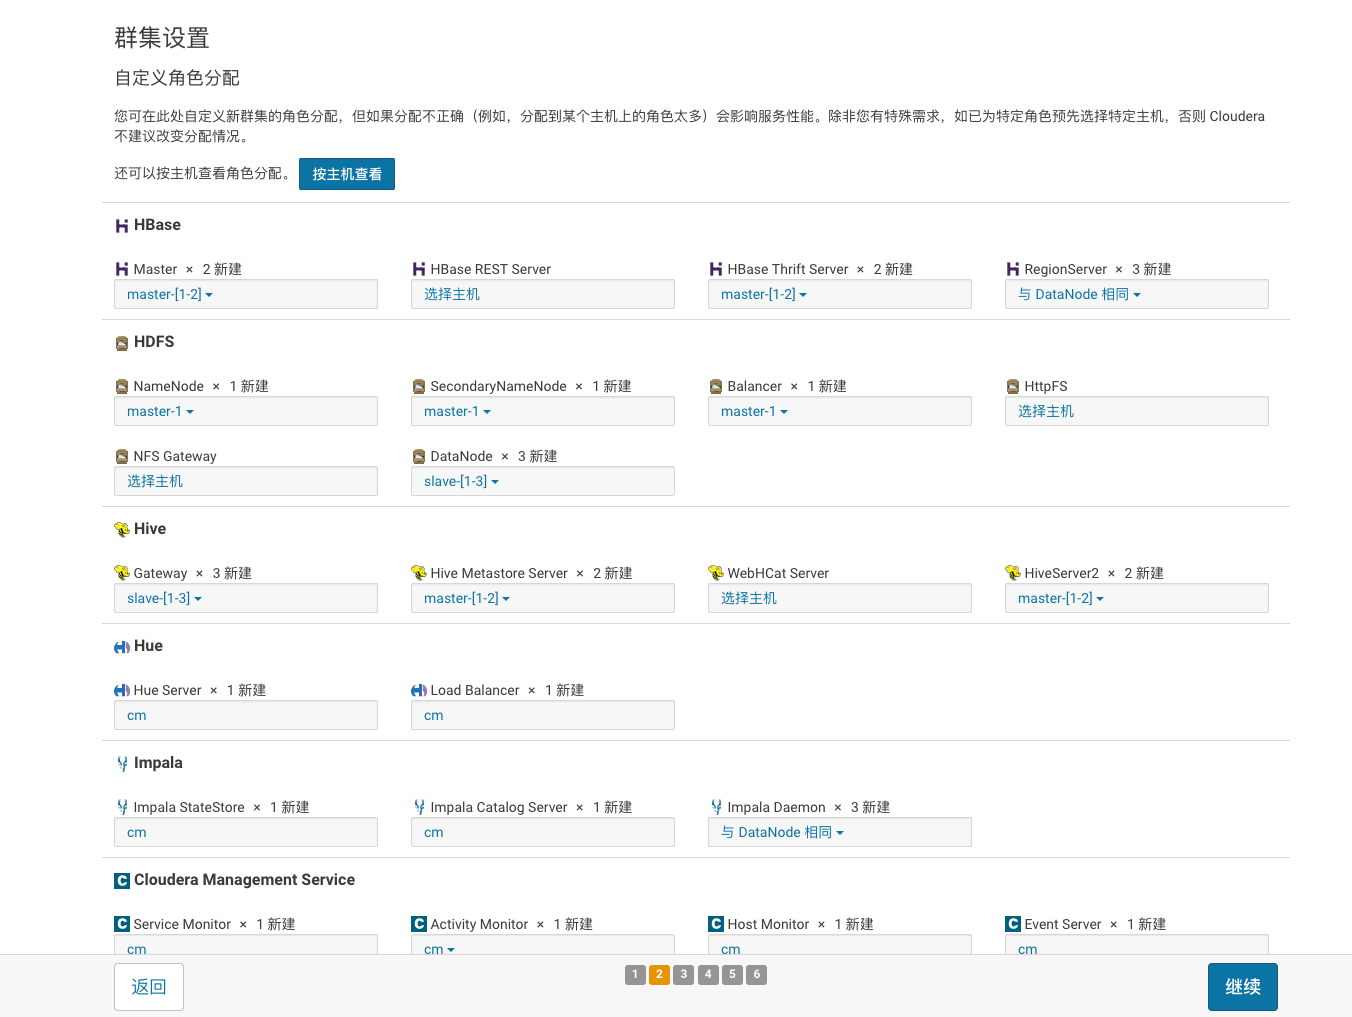Go to wizard step 3
This screenshot has height=1017, width=1352.
[x=684, y=974]
